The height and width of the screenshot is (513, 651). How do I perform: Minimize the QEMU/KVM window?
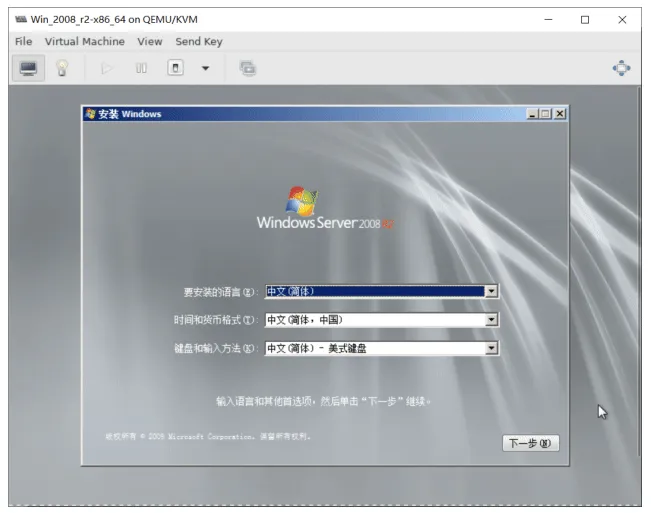[x=548, y=20]
